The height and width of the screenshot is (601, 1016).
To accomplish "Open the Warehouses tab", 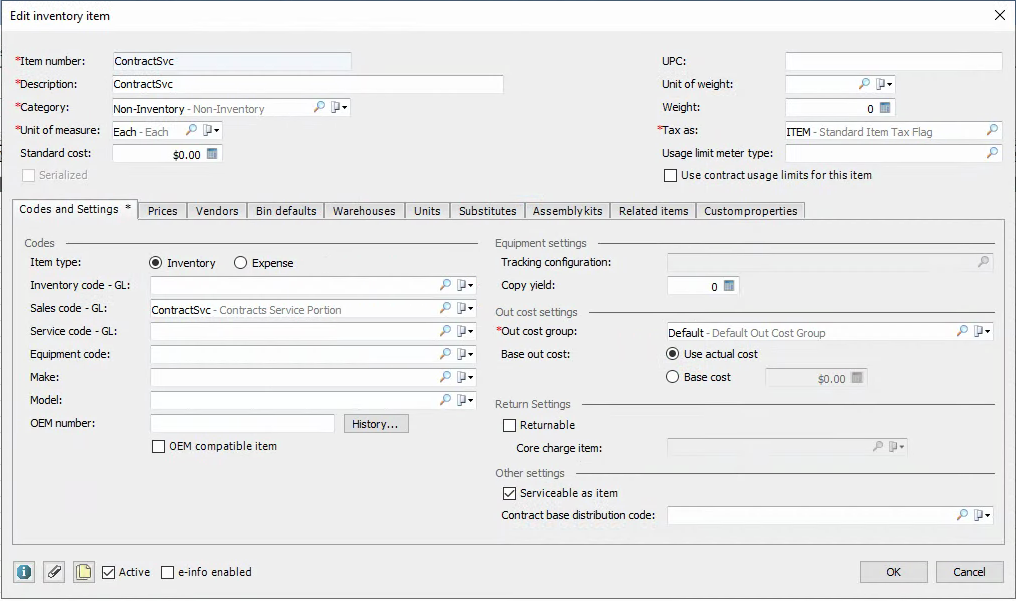I will click(x=364, y=211).
